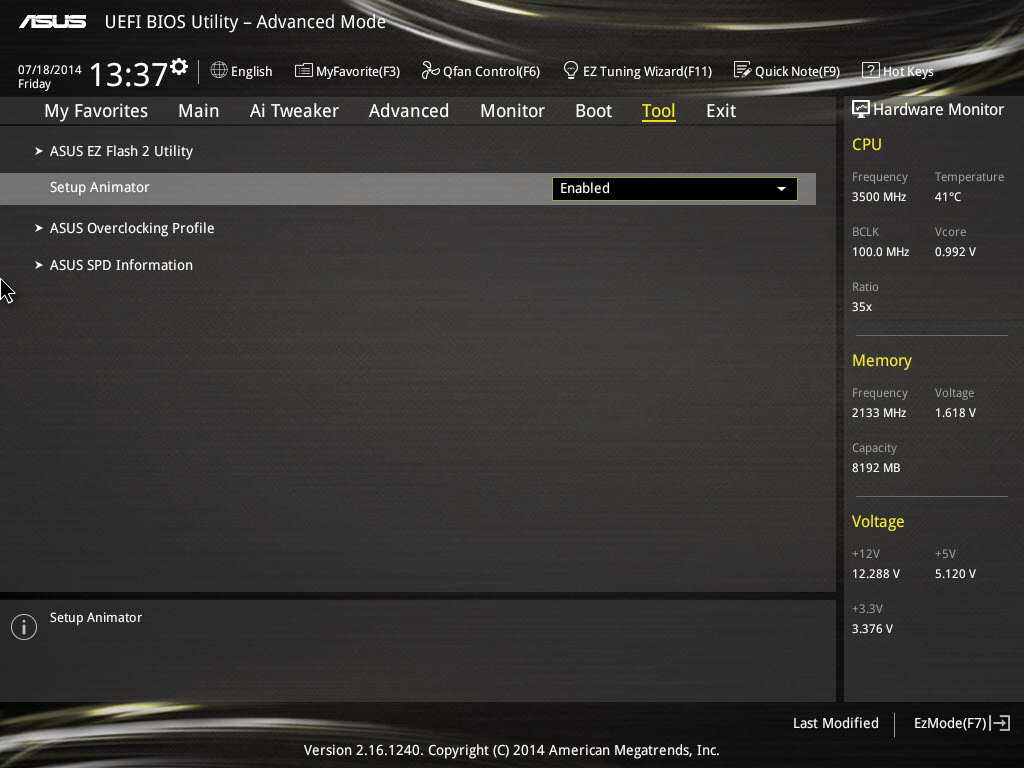Click memory frequency value 2133 MHz
This screenshot has height=768, width=1024.
(879, 413)
